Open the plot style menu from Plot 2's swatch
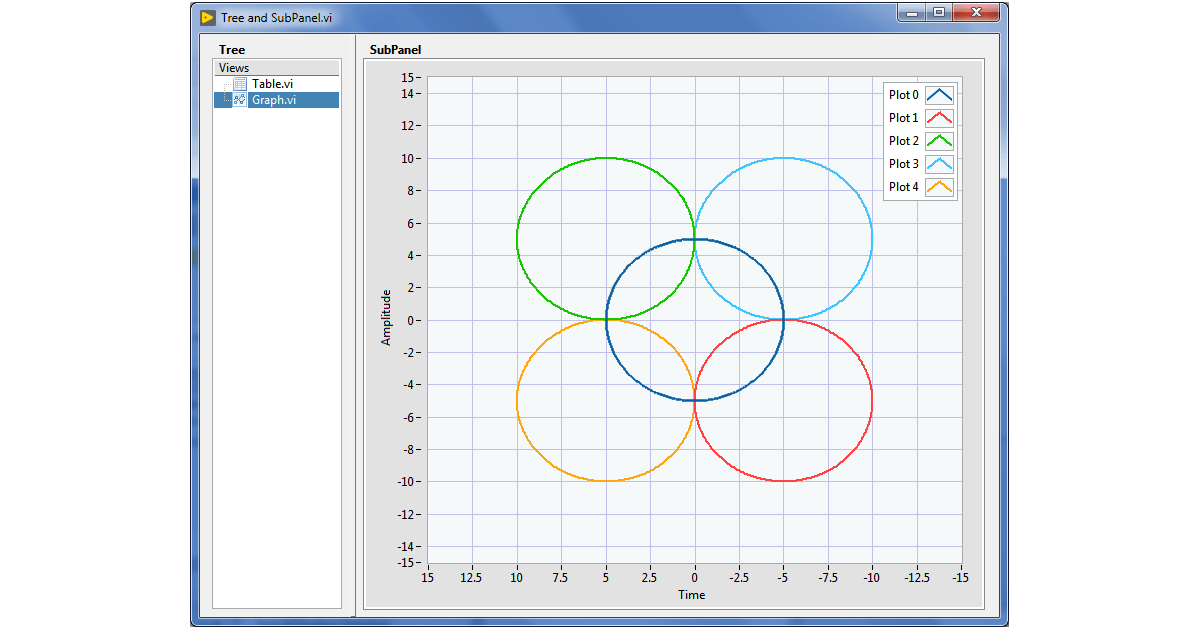 940,140
